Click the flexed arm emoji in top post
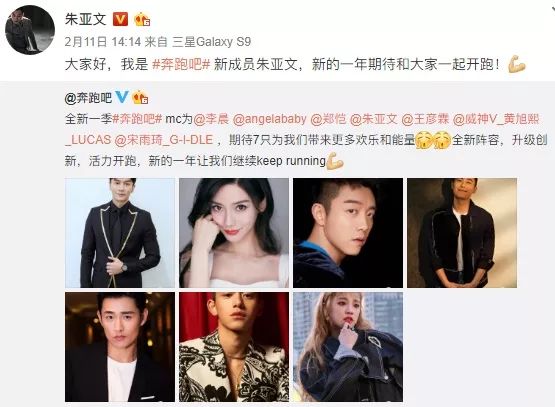The width and height of the screenshot is (555, 407). click(516, 65)
